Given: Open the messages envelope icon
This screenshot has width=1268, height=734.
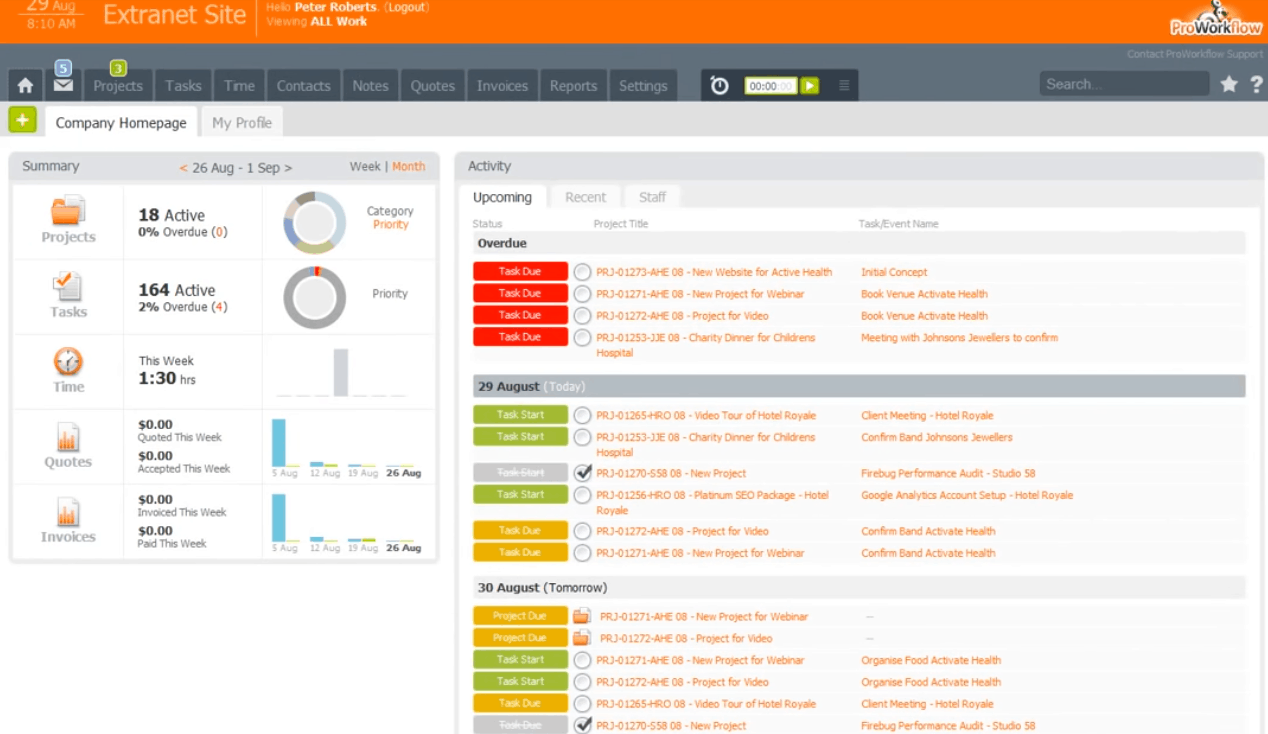Looking at the screenshot, I should tap(63, 86).
